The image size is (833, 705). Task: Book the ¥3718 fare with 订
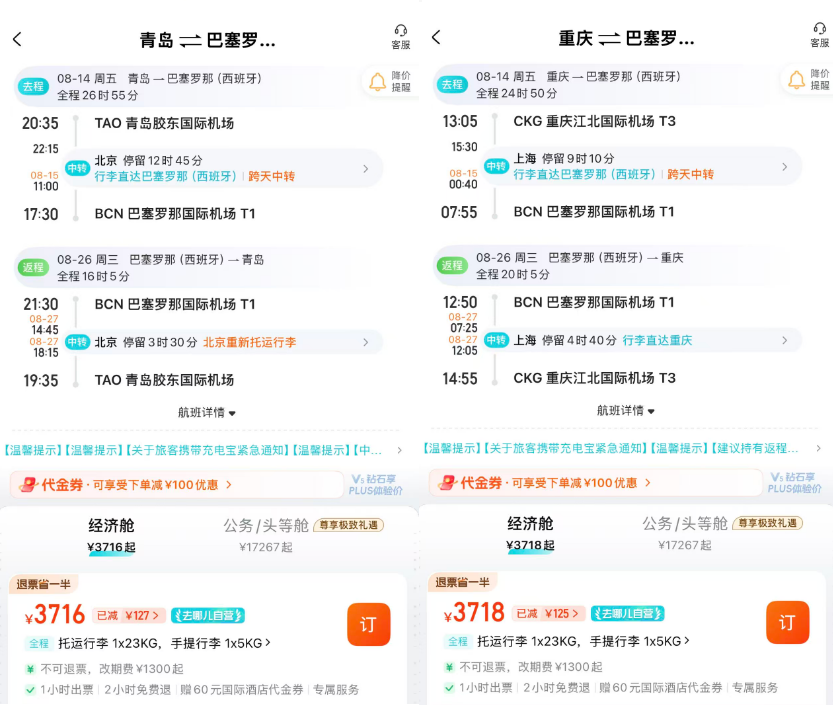(x=788, y=622)
